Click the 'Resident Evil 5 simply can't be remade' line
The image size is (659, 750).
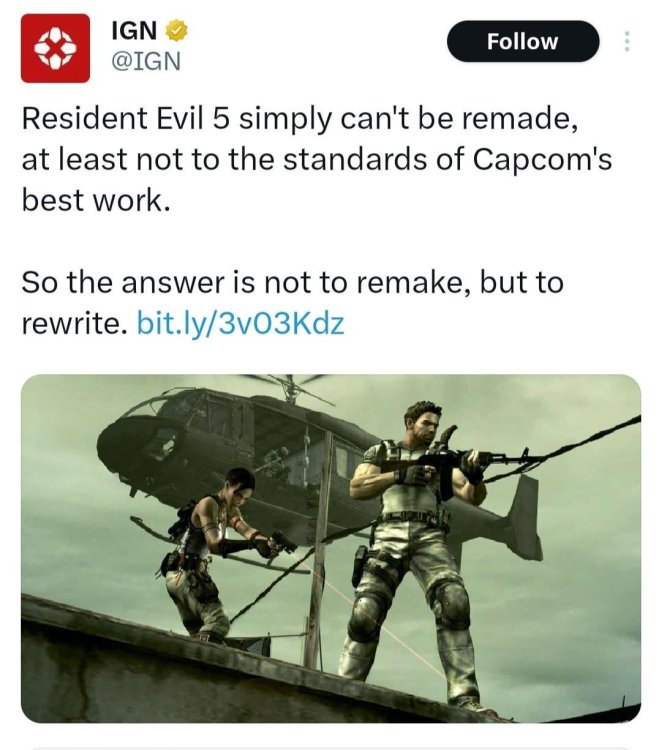(300, 118)
